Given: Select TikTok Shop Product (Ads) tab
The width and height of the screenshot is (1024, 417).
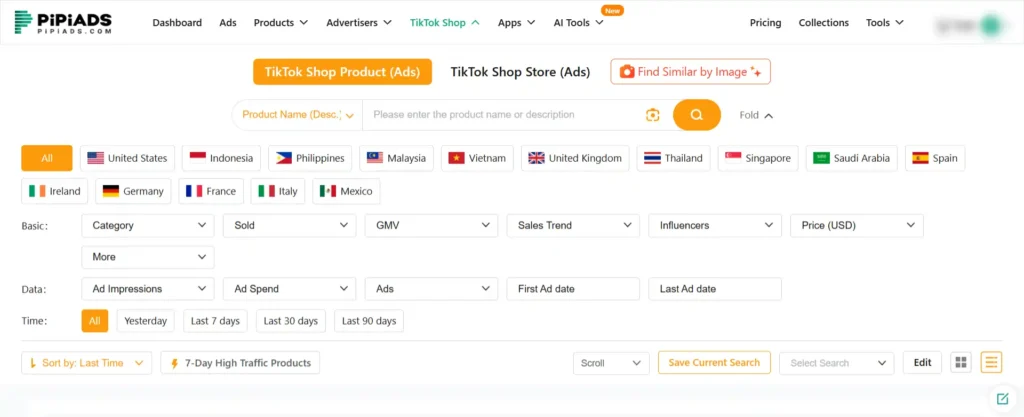Looking at the screenshot, I should [342, 72].
